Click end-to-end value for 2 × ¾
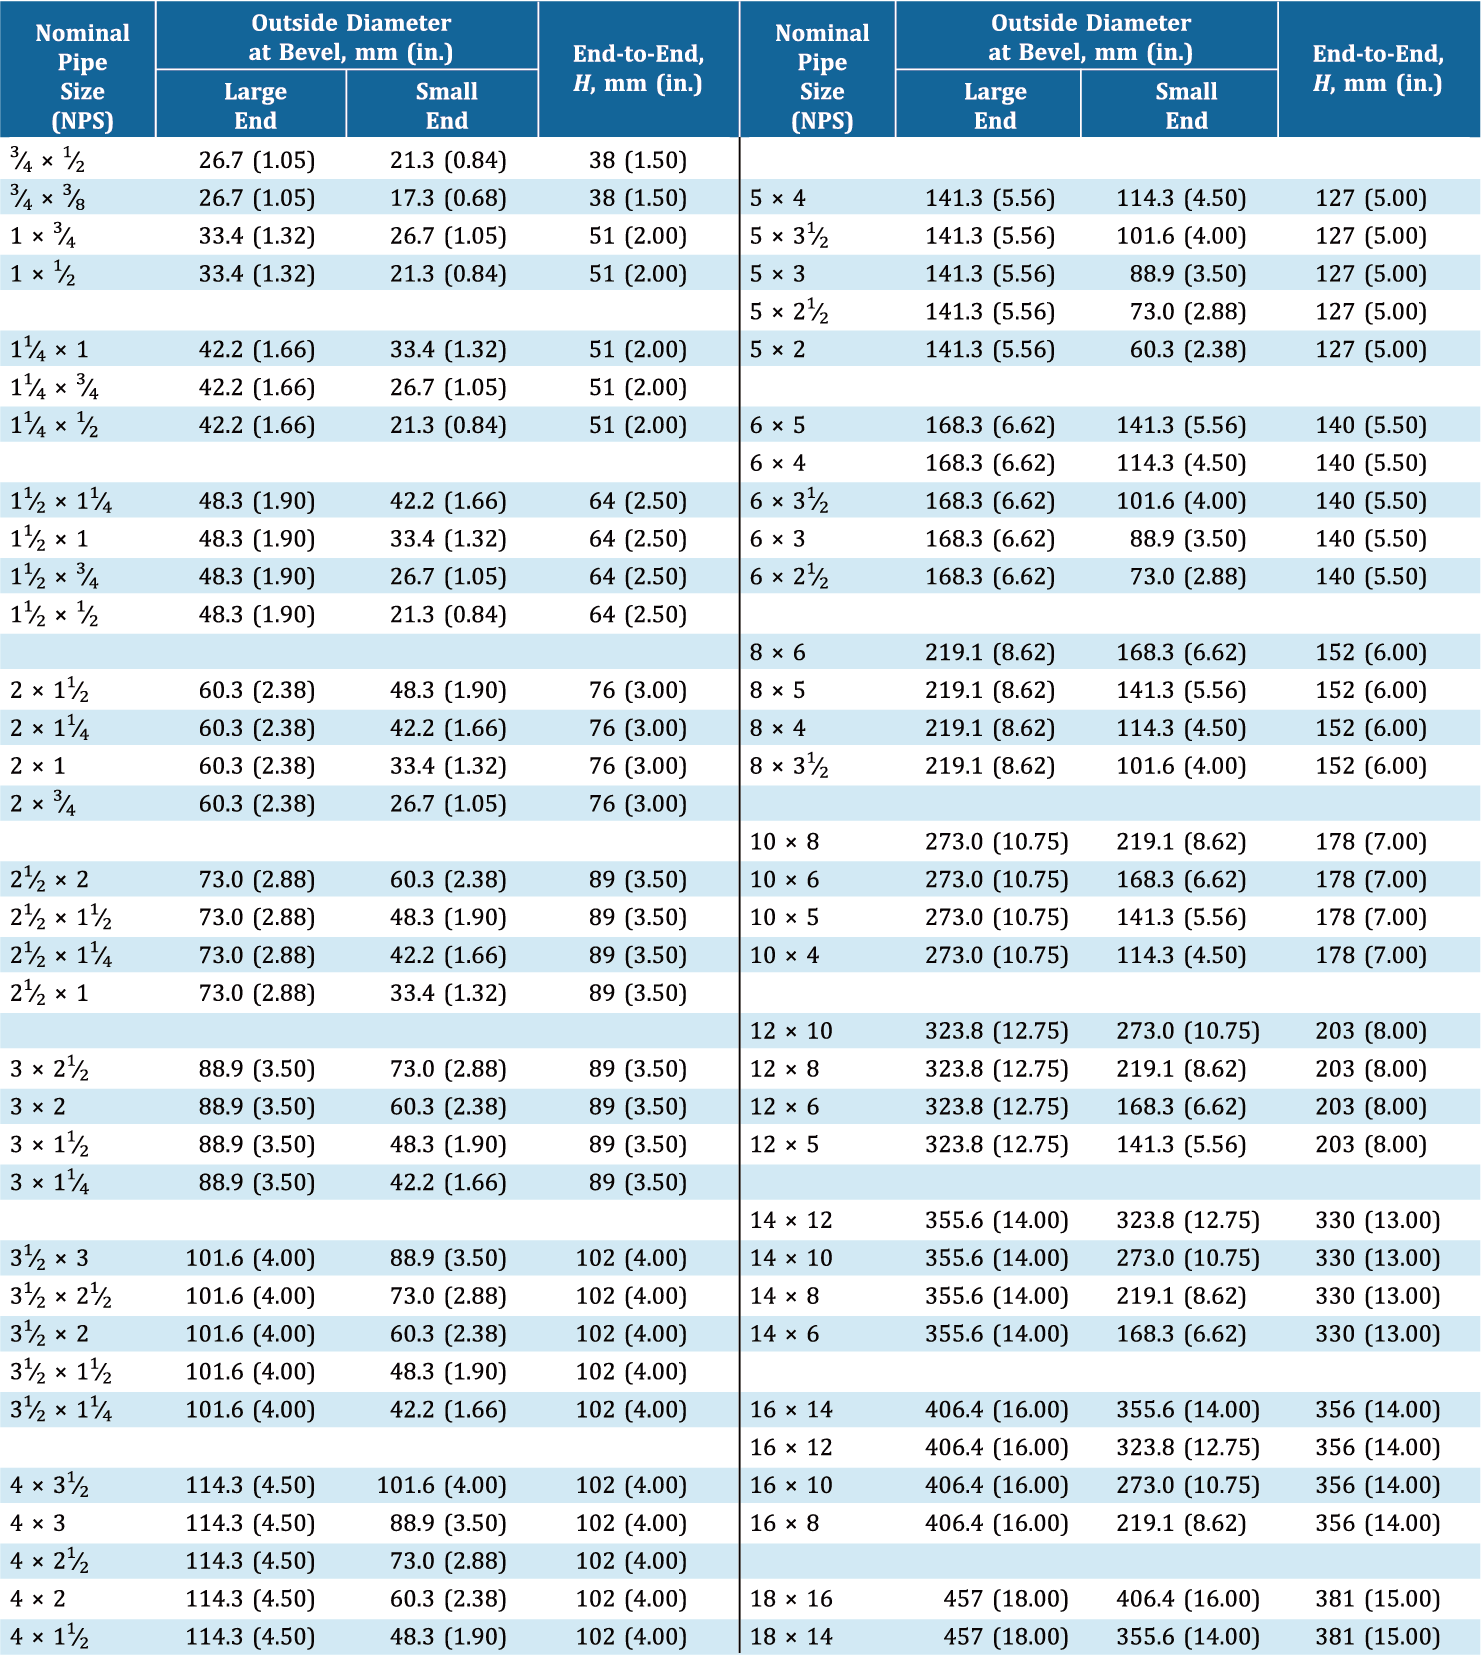Viewport: 1481px width, 1655px height. pos(638,804)
